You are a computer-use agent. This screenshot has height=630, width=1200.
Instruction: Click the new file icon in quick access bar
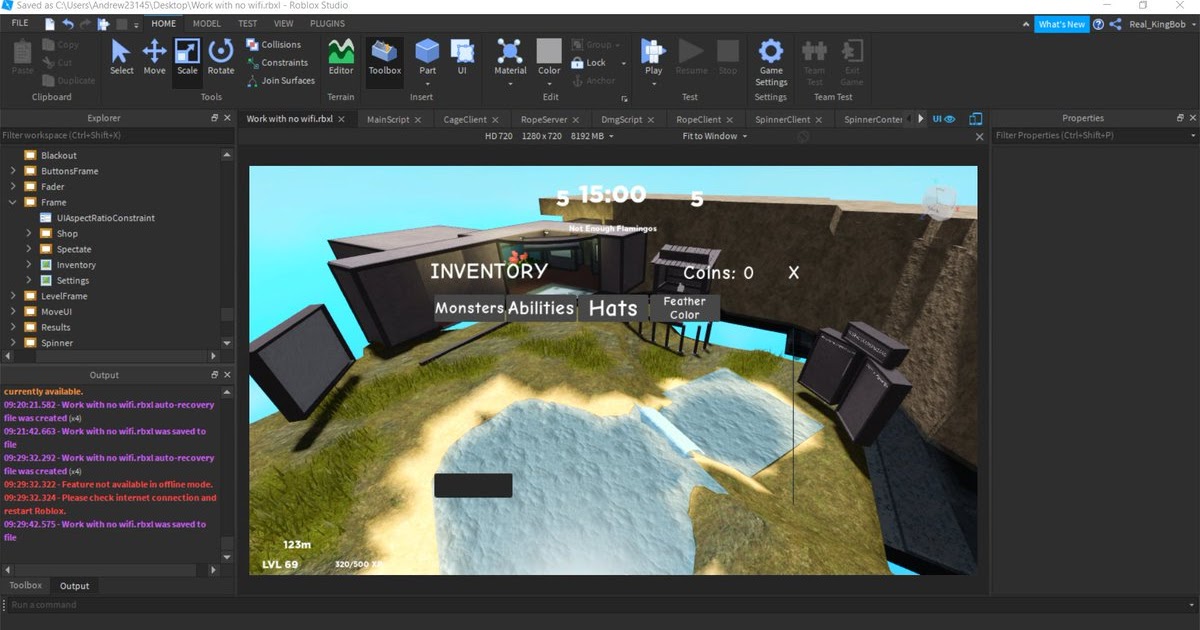coord(50,23)
